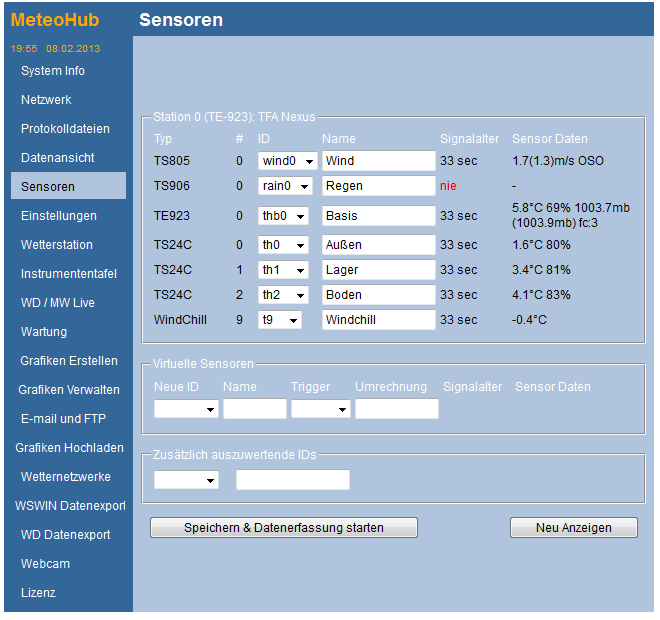This screenshot has height=620, width=660.
Task: Open the Webcam sidebar entry
Action: click(46, 564)
